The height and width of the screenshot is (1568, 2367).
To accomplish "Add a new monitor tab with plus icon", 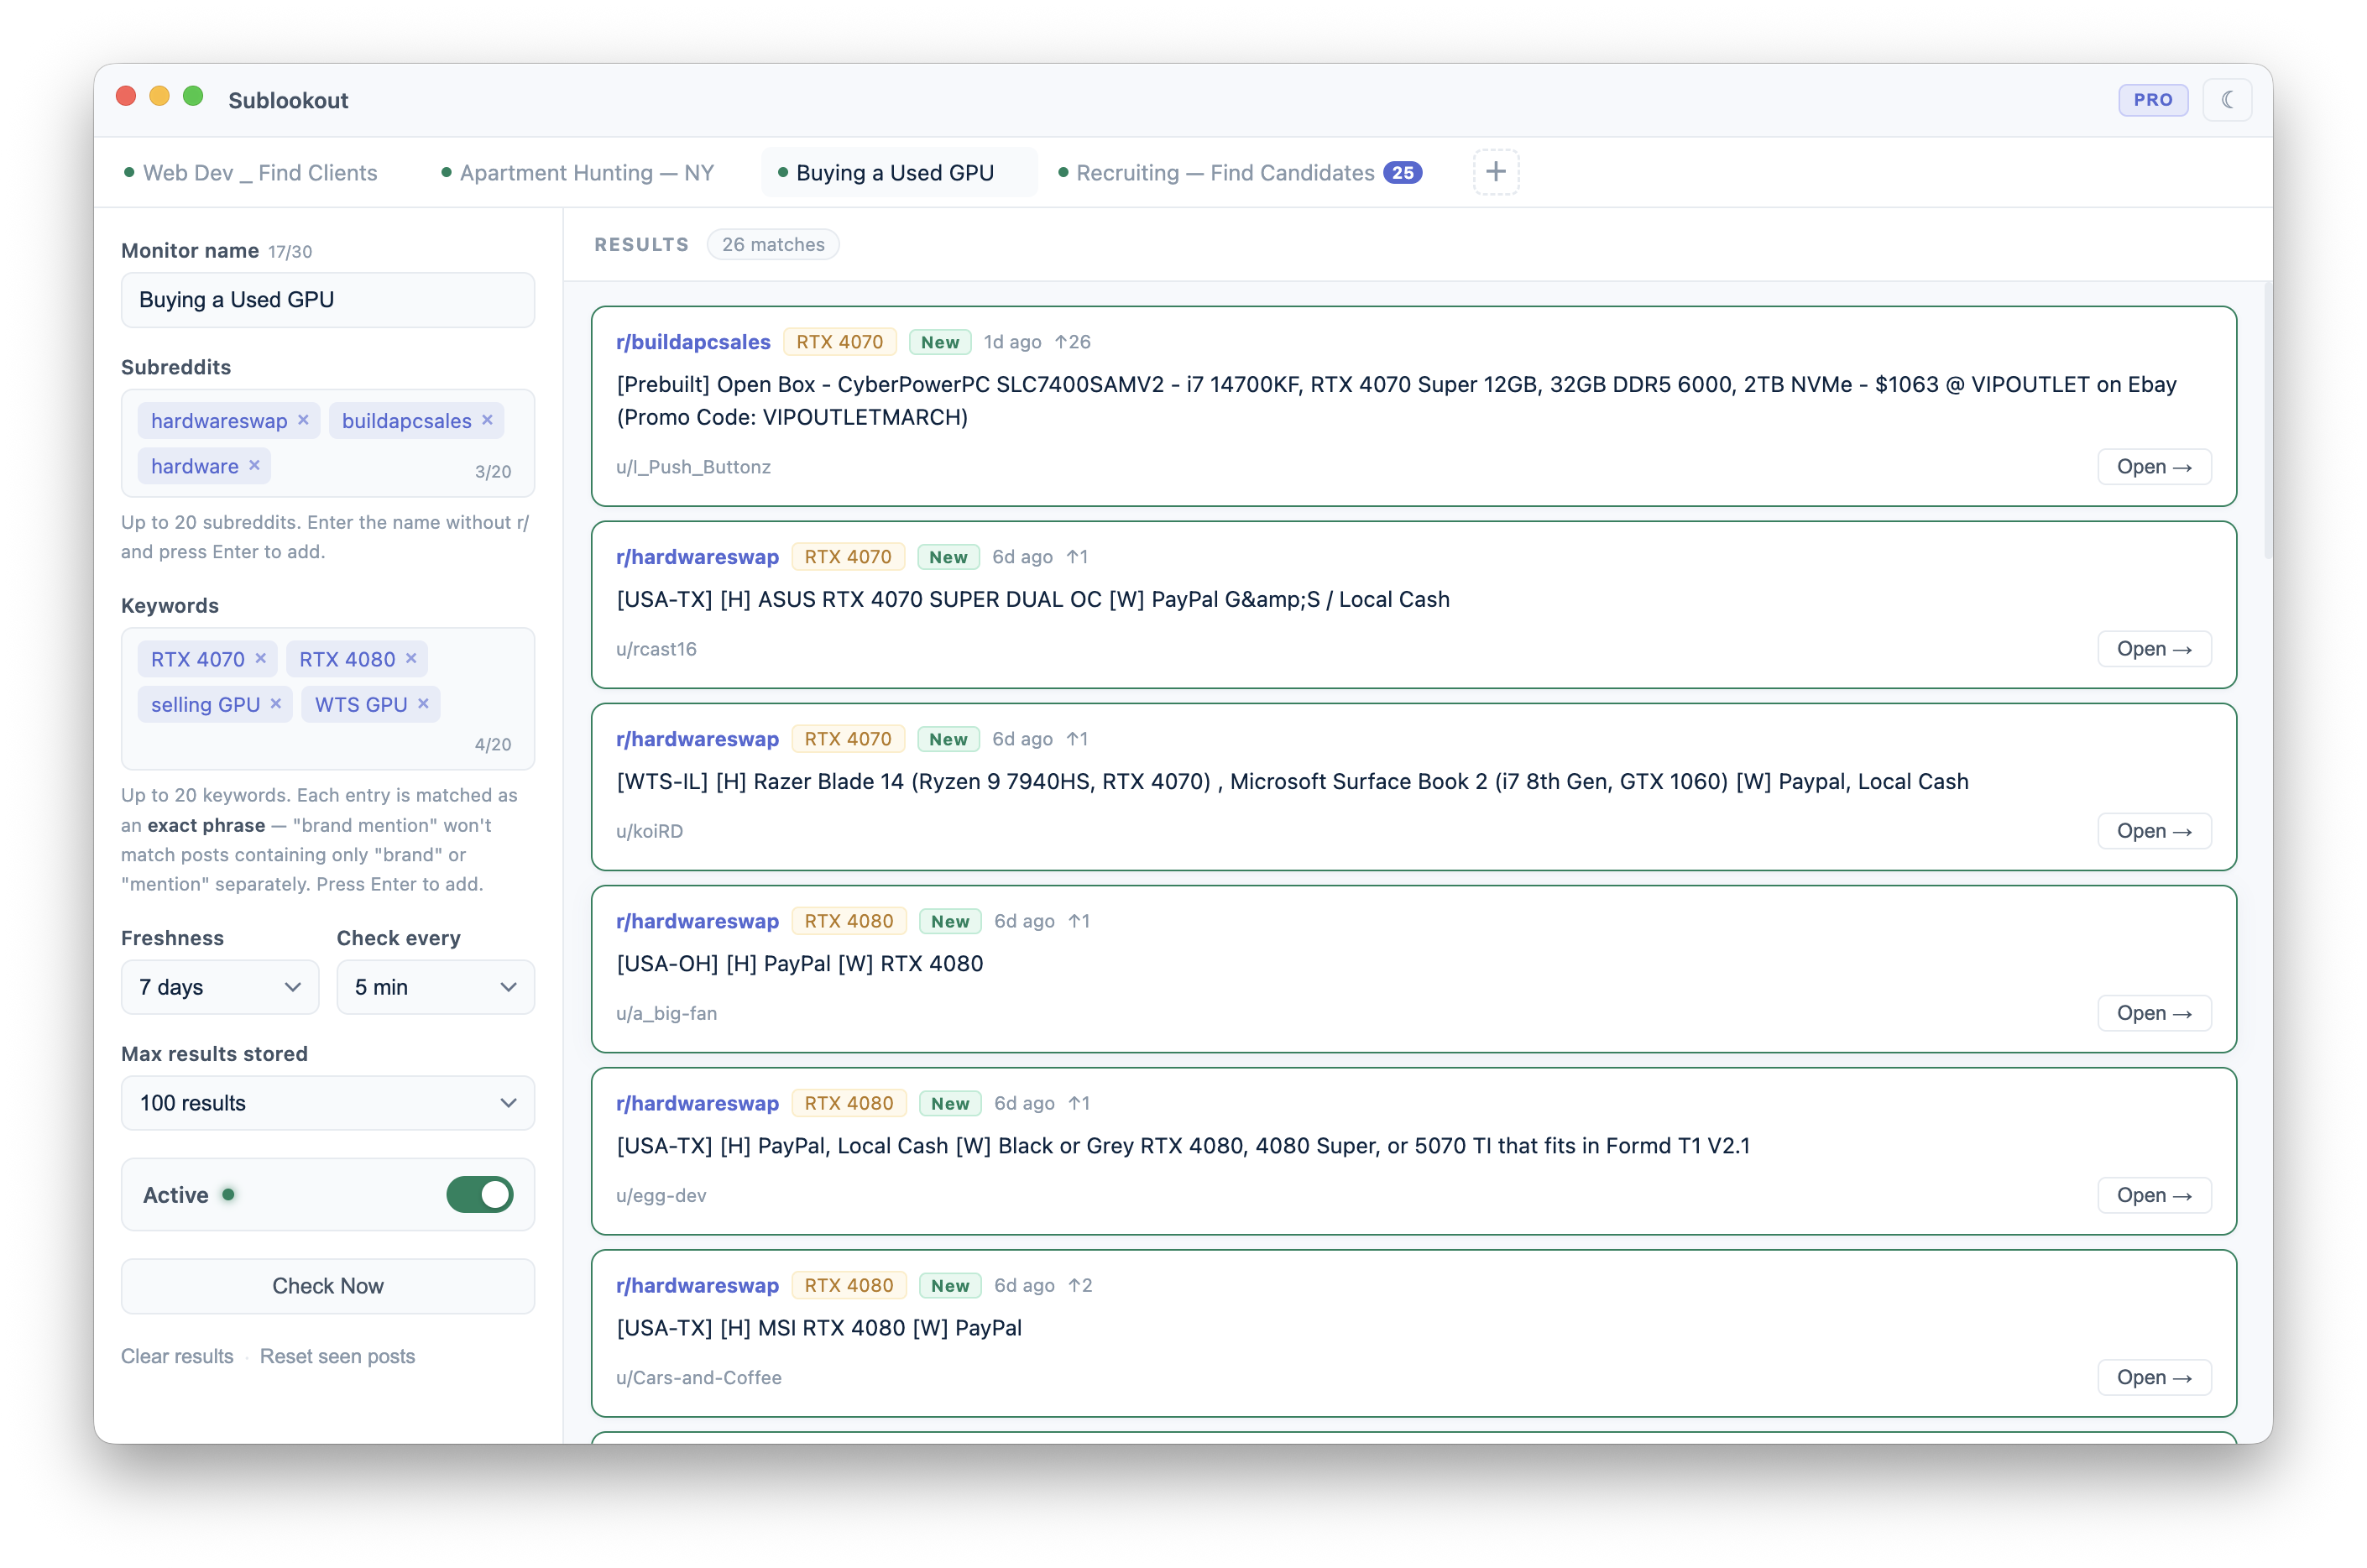I will pyautogui.click(x=1495, y=172).
